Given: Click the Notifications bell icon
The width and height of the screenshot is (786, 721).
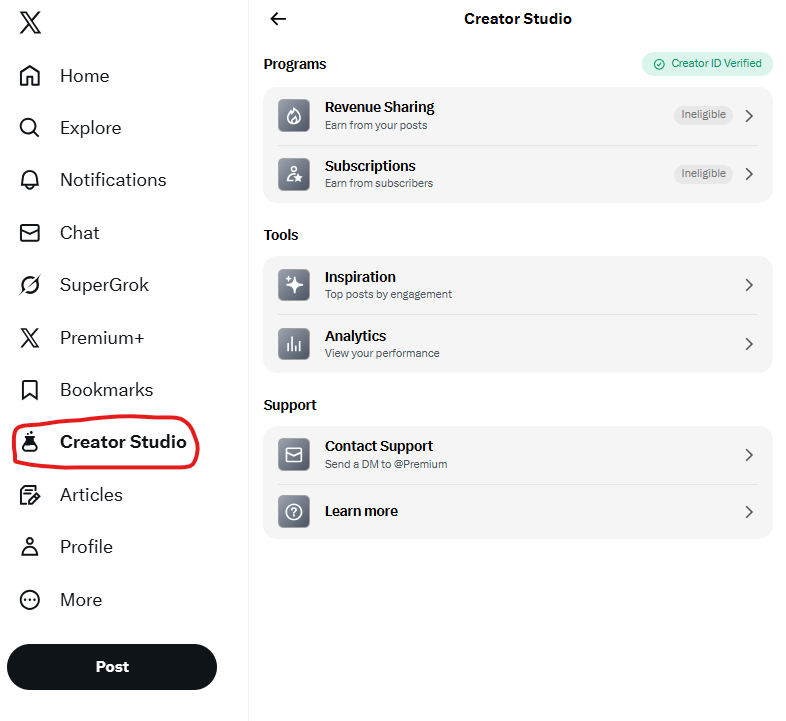Looking at the screenshot, I should [30, 180].
